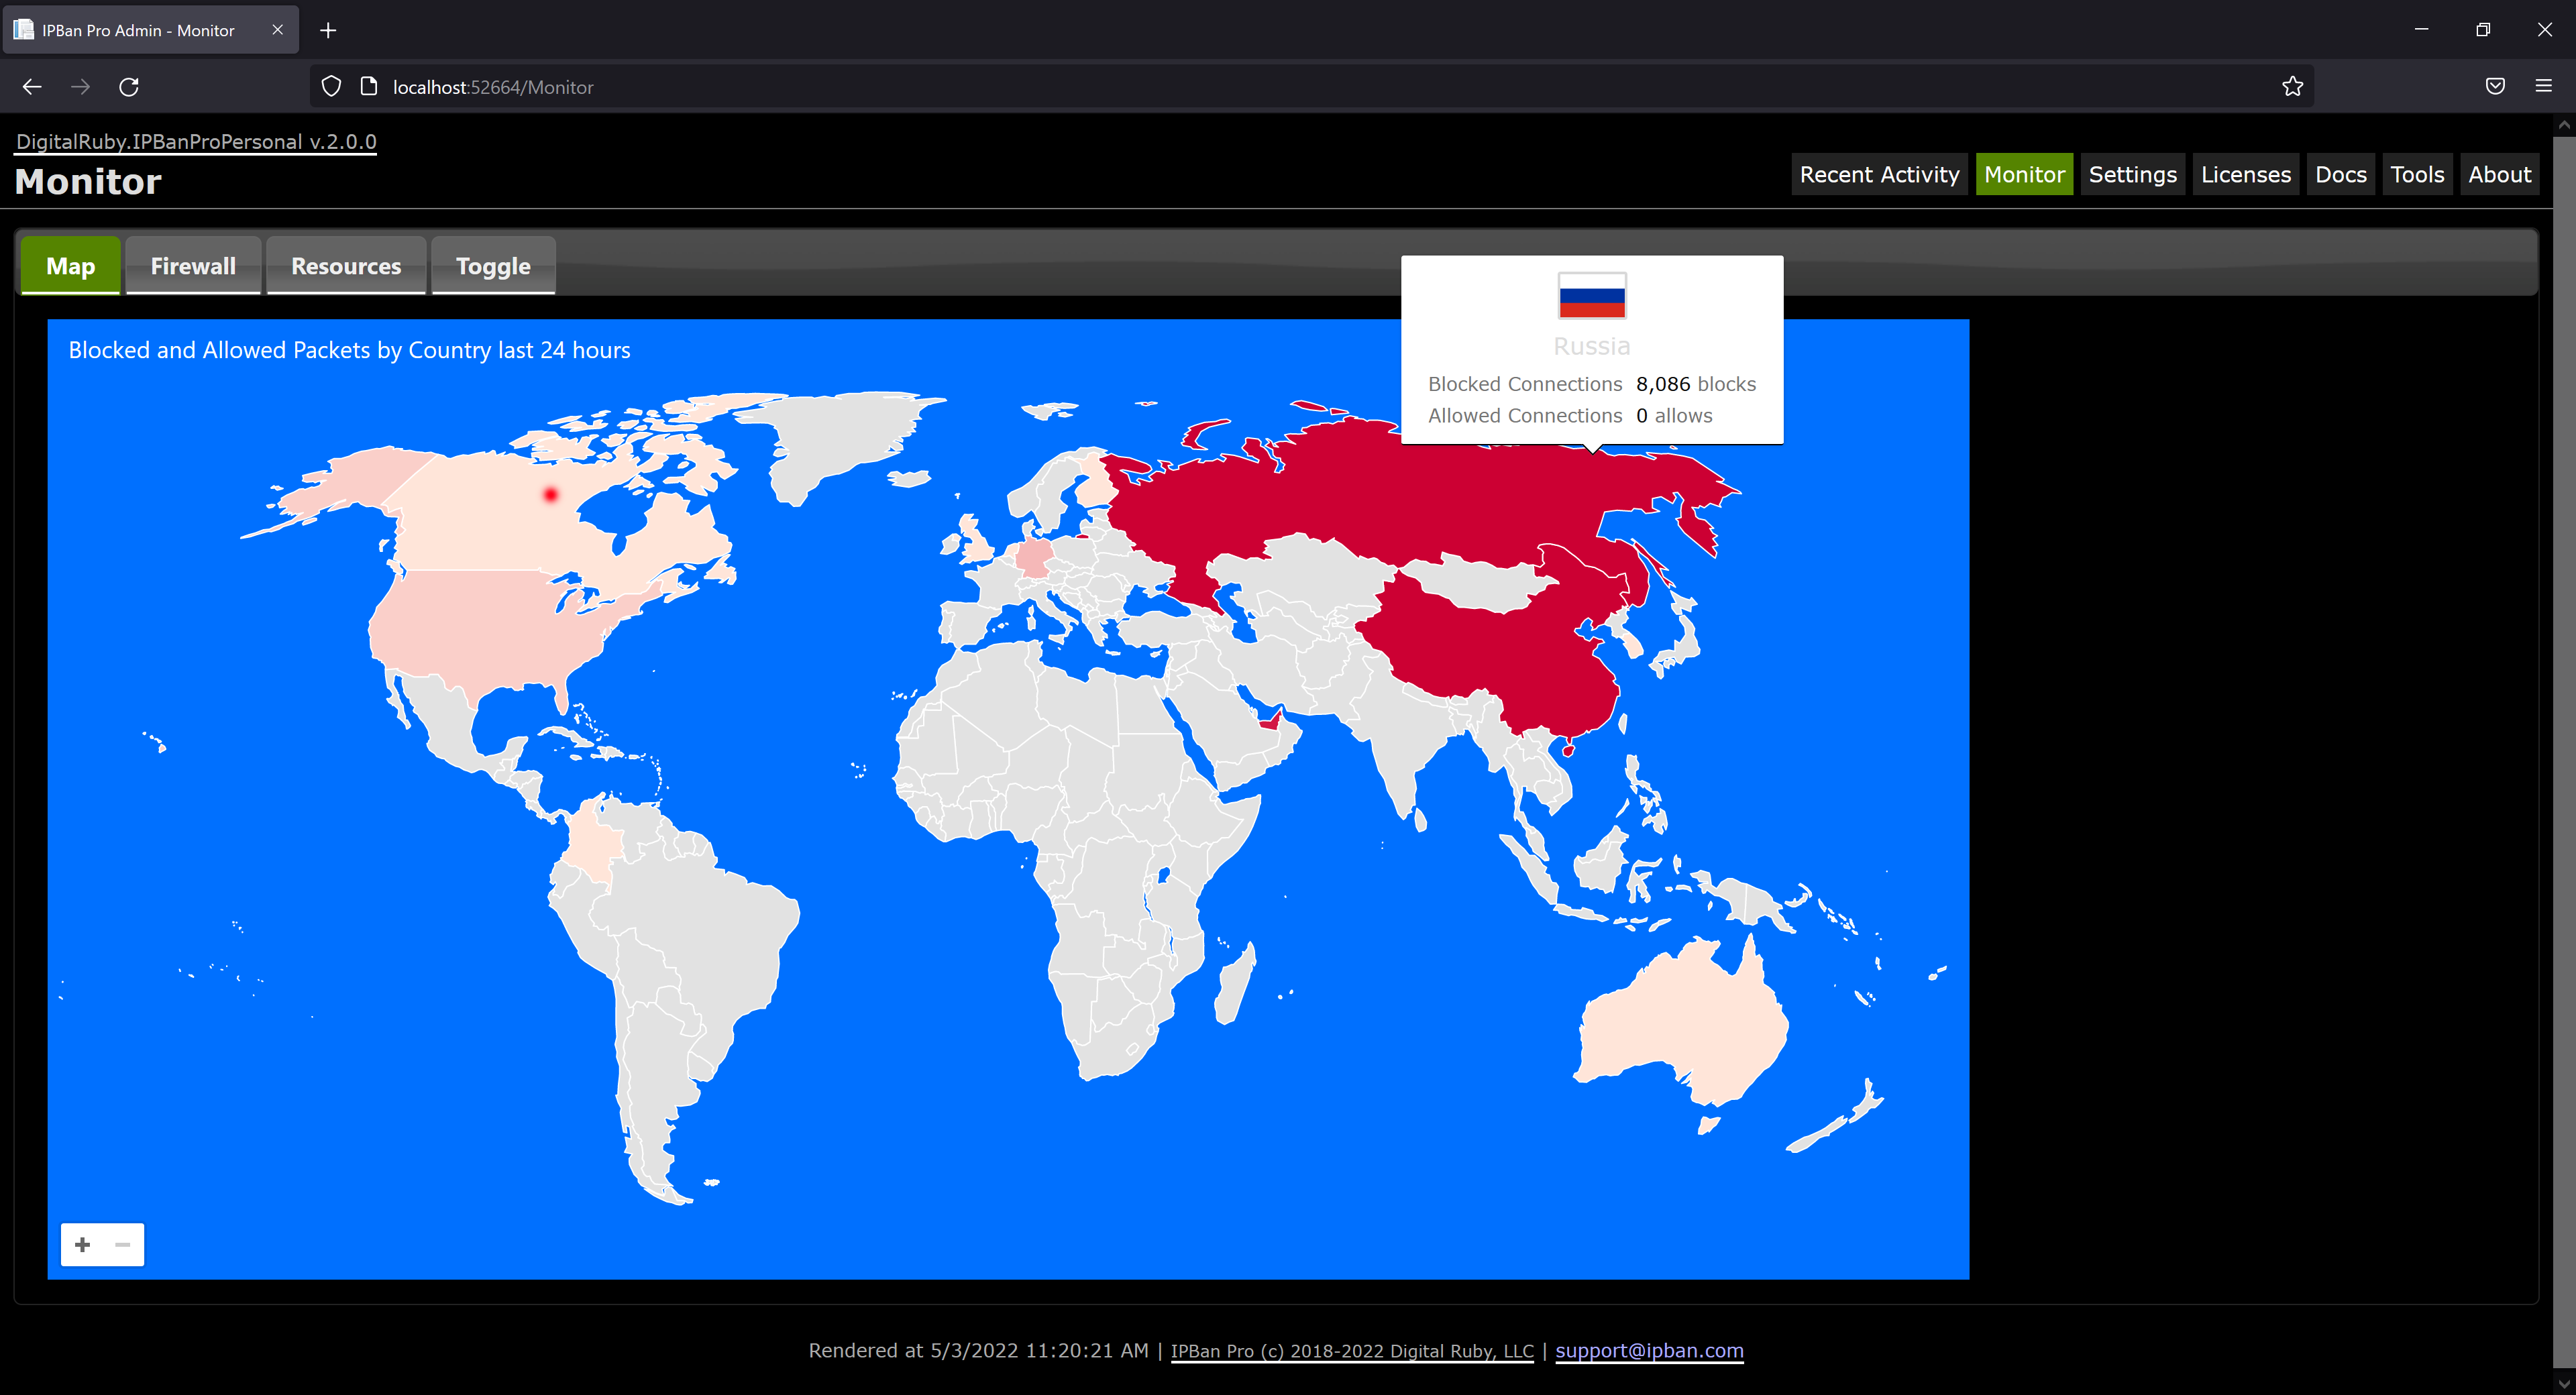Minimize the browser window

(2421, 30)
